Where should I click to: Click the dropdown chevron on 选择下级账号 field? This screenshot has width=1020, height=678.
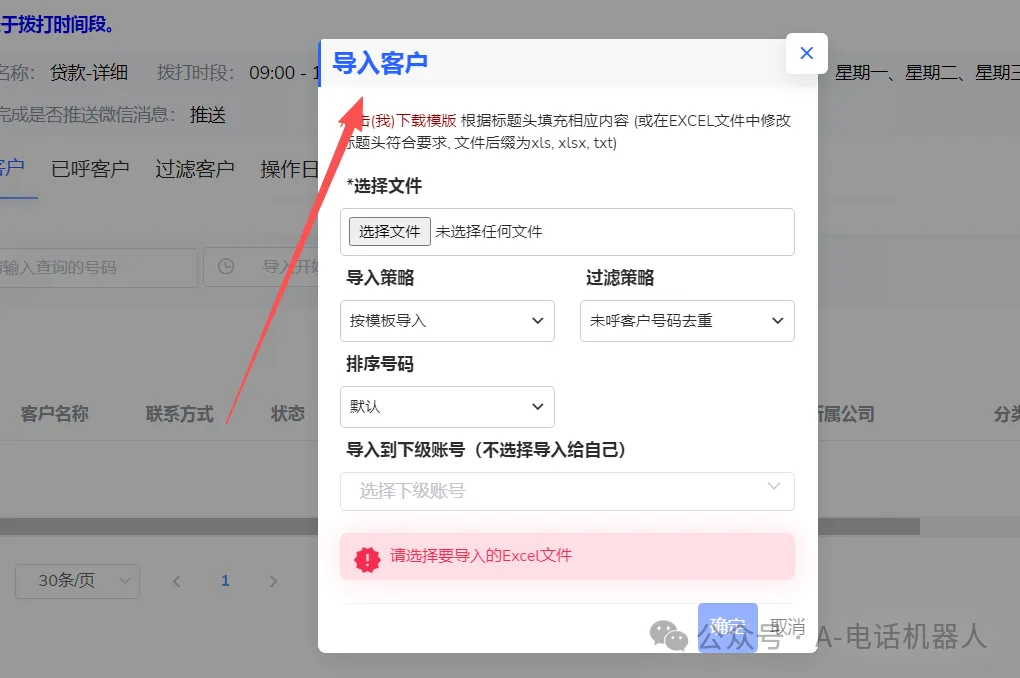[x=773, y=485]
